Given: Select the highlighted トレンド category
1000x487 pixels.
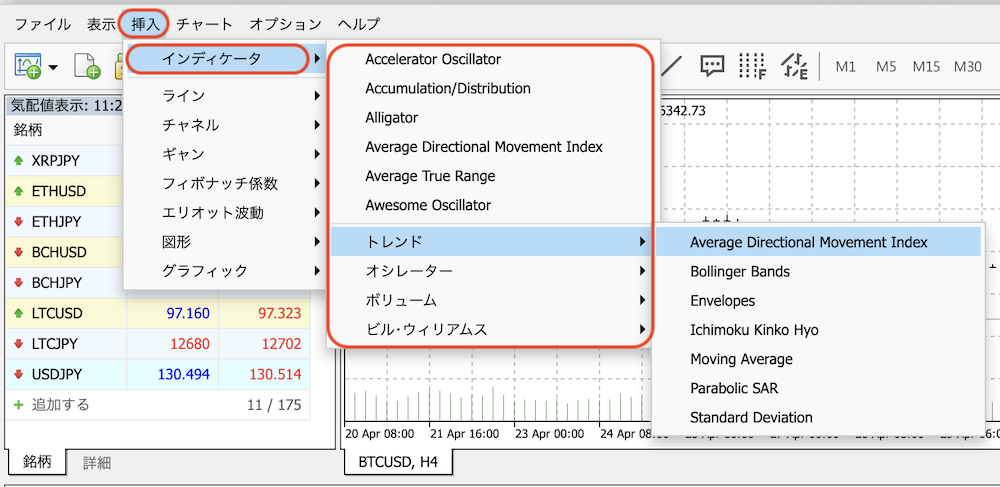Looking at the screenshot, I should 490,242.
